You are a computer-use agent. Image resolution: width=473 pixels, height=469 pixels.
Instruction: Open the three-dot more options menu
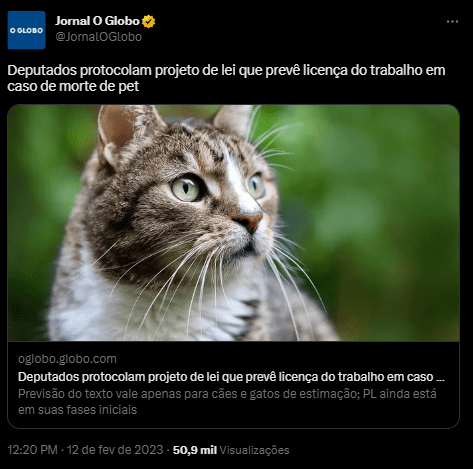click(452, 21)
